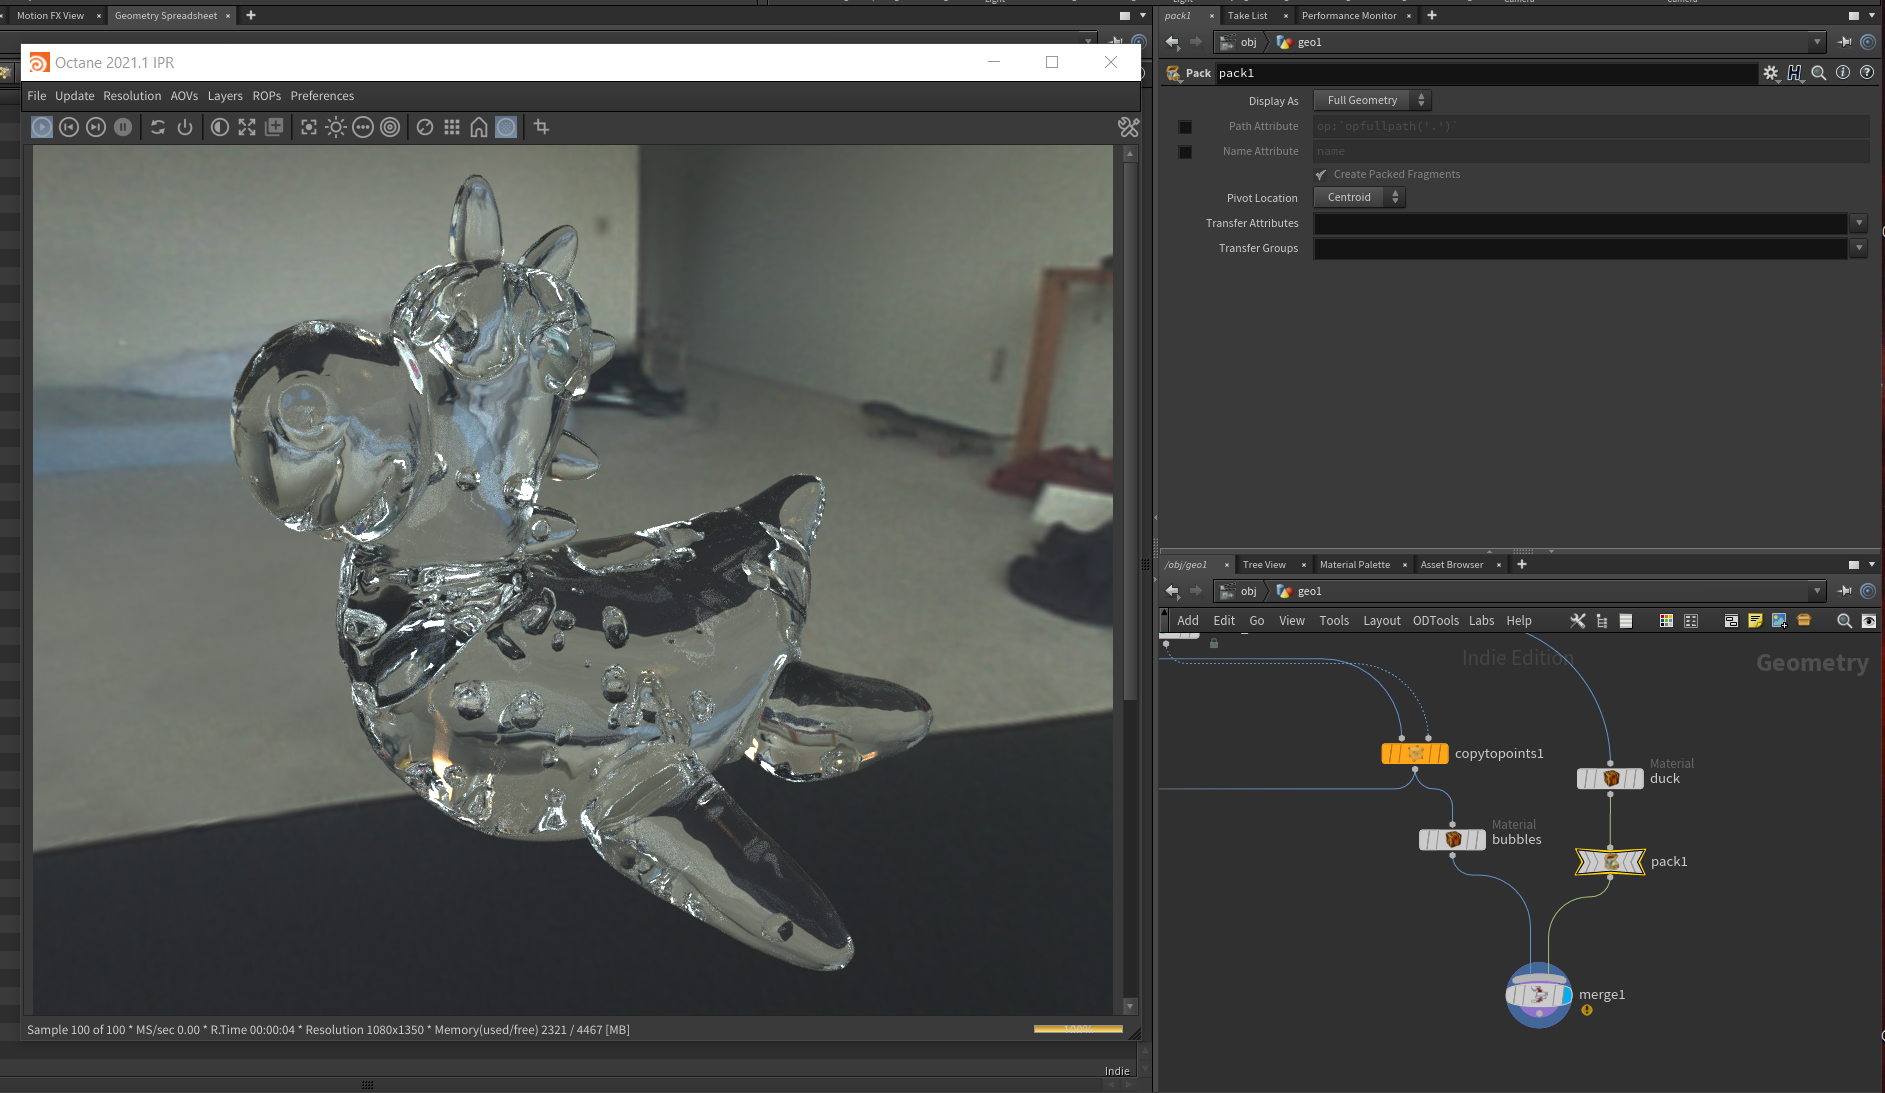Open the Update menu in Octane IPR
This screenshot has width=1885, height=1093.
(75, 96)
